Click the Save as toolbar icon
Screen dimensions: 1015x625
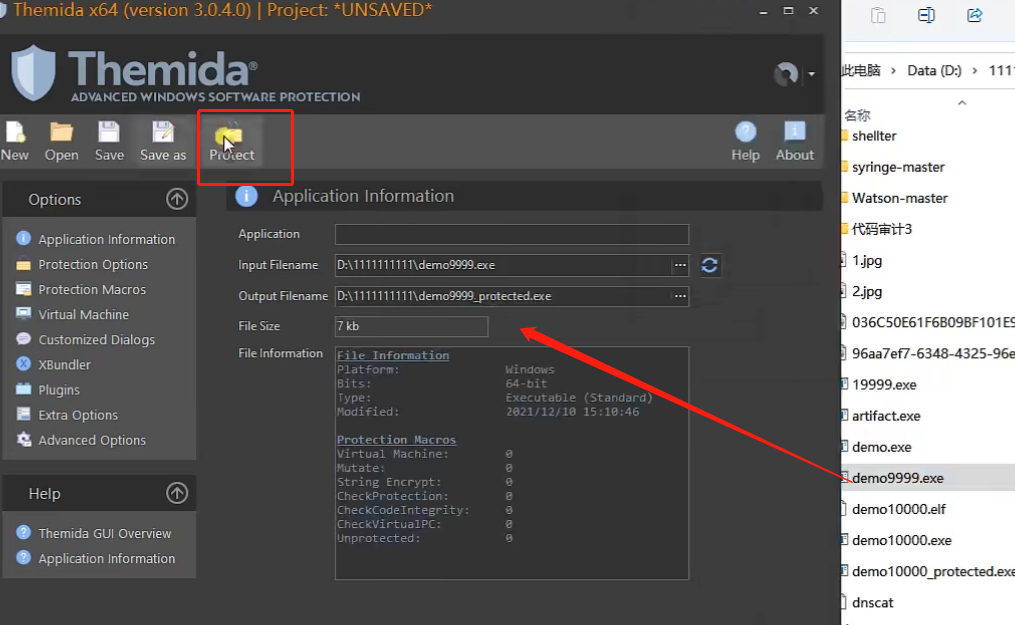tap(162, 140)
